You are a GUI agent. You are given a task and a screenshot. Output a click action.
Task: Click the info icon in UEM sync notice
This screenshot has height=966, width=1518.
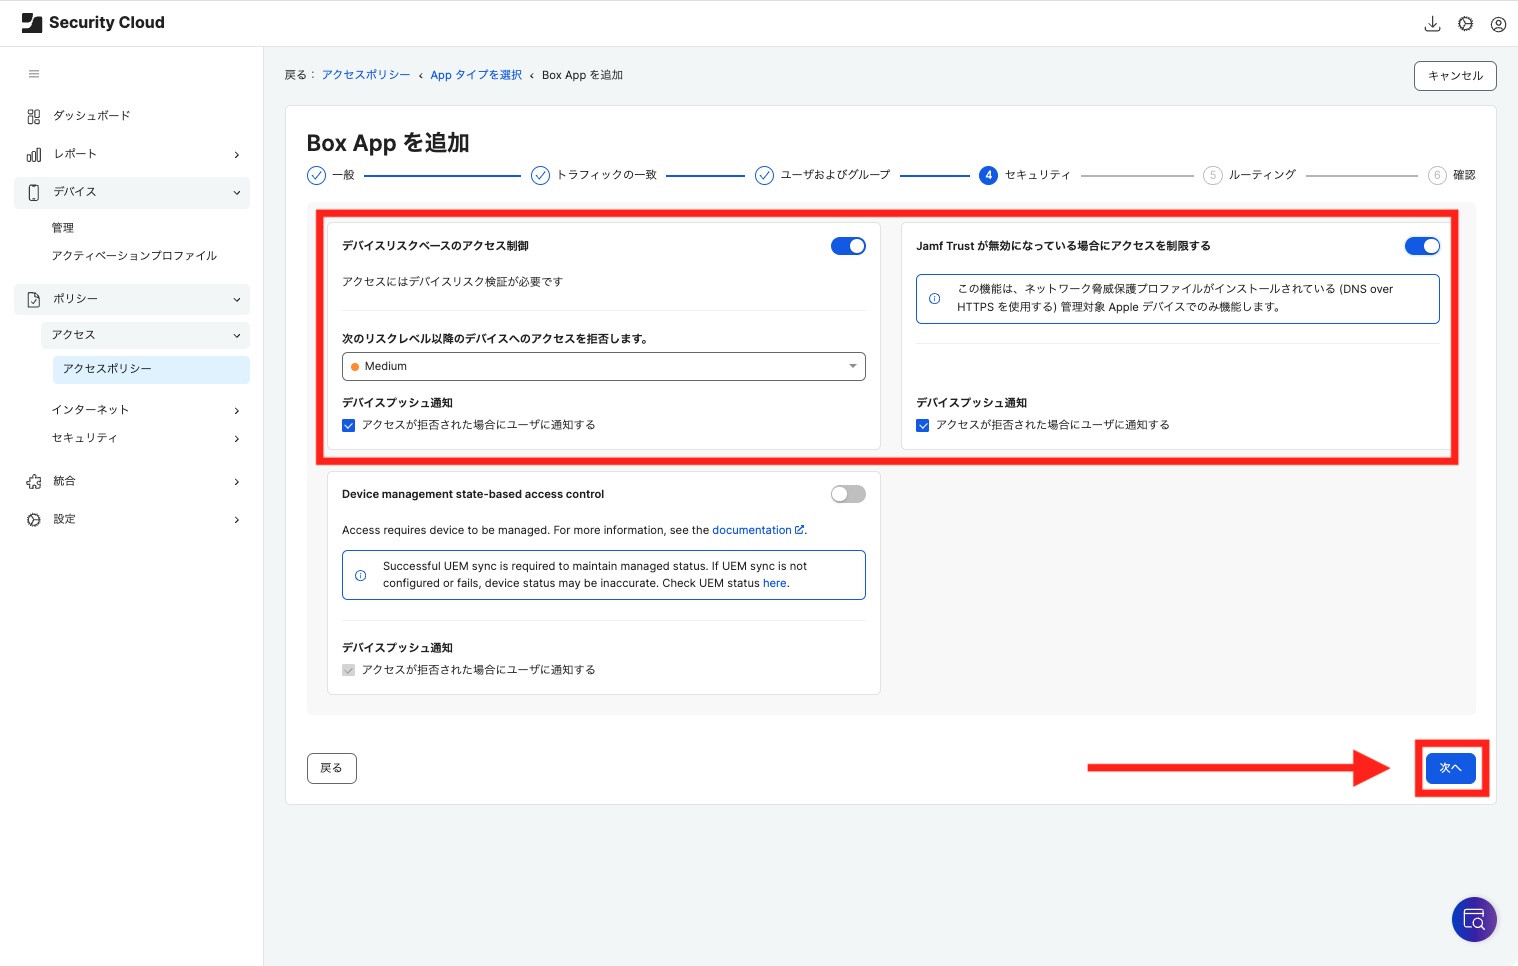pyautogui.click(x=361, y=575)
